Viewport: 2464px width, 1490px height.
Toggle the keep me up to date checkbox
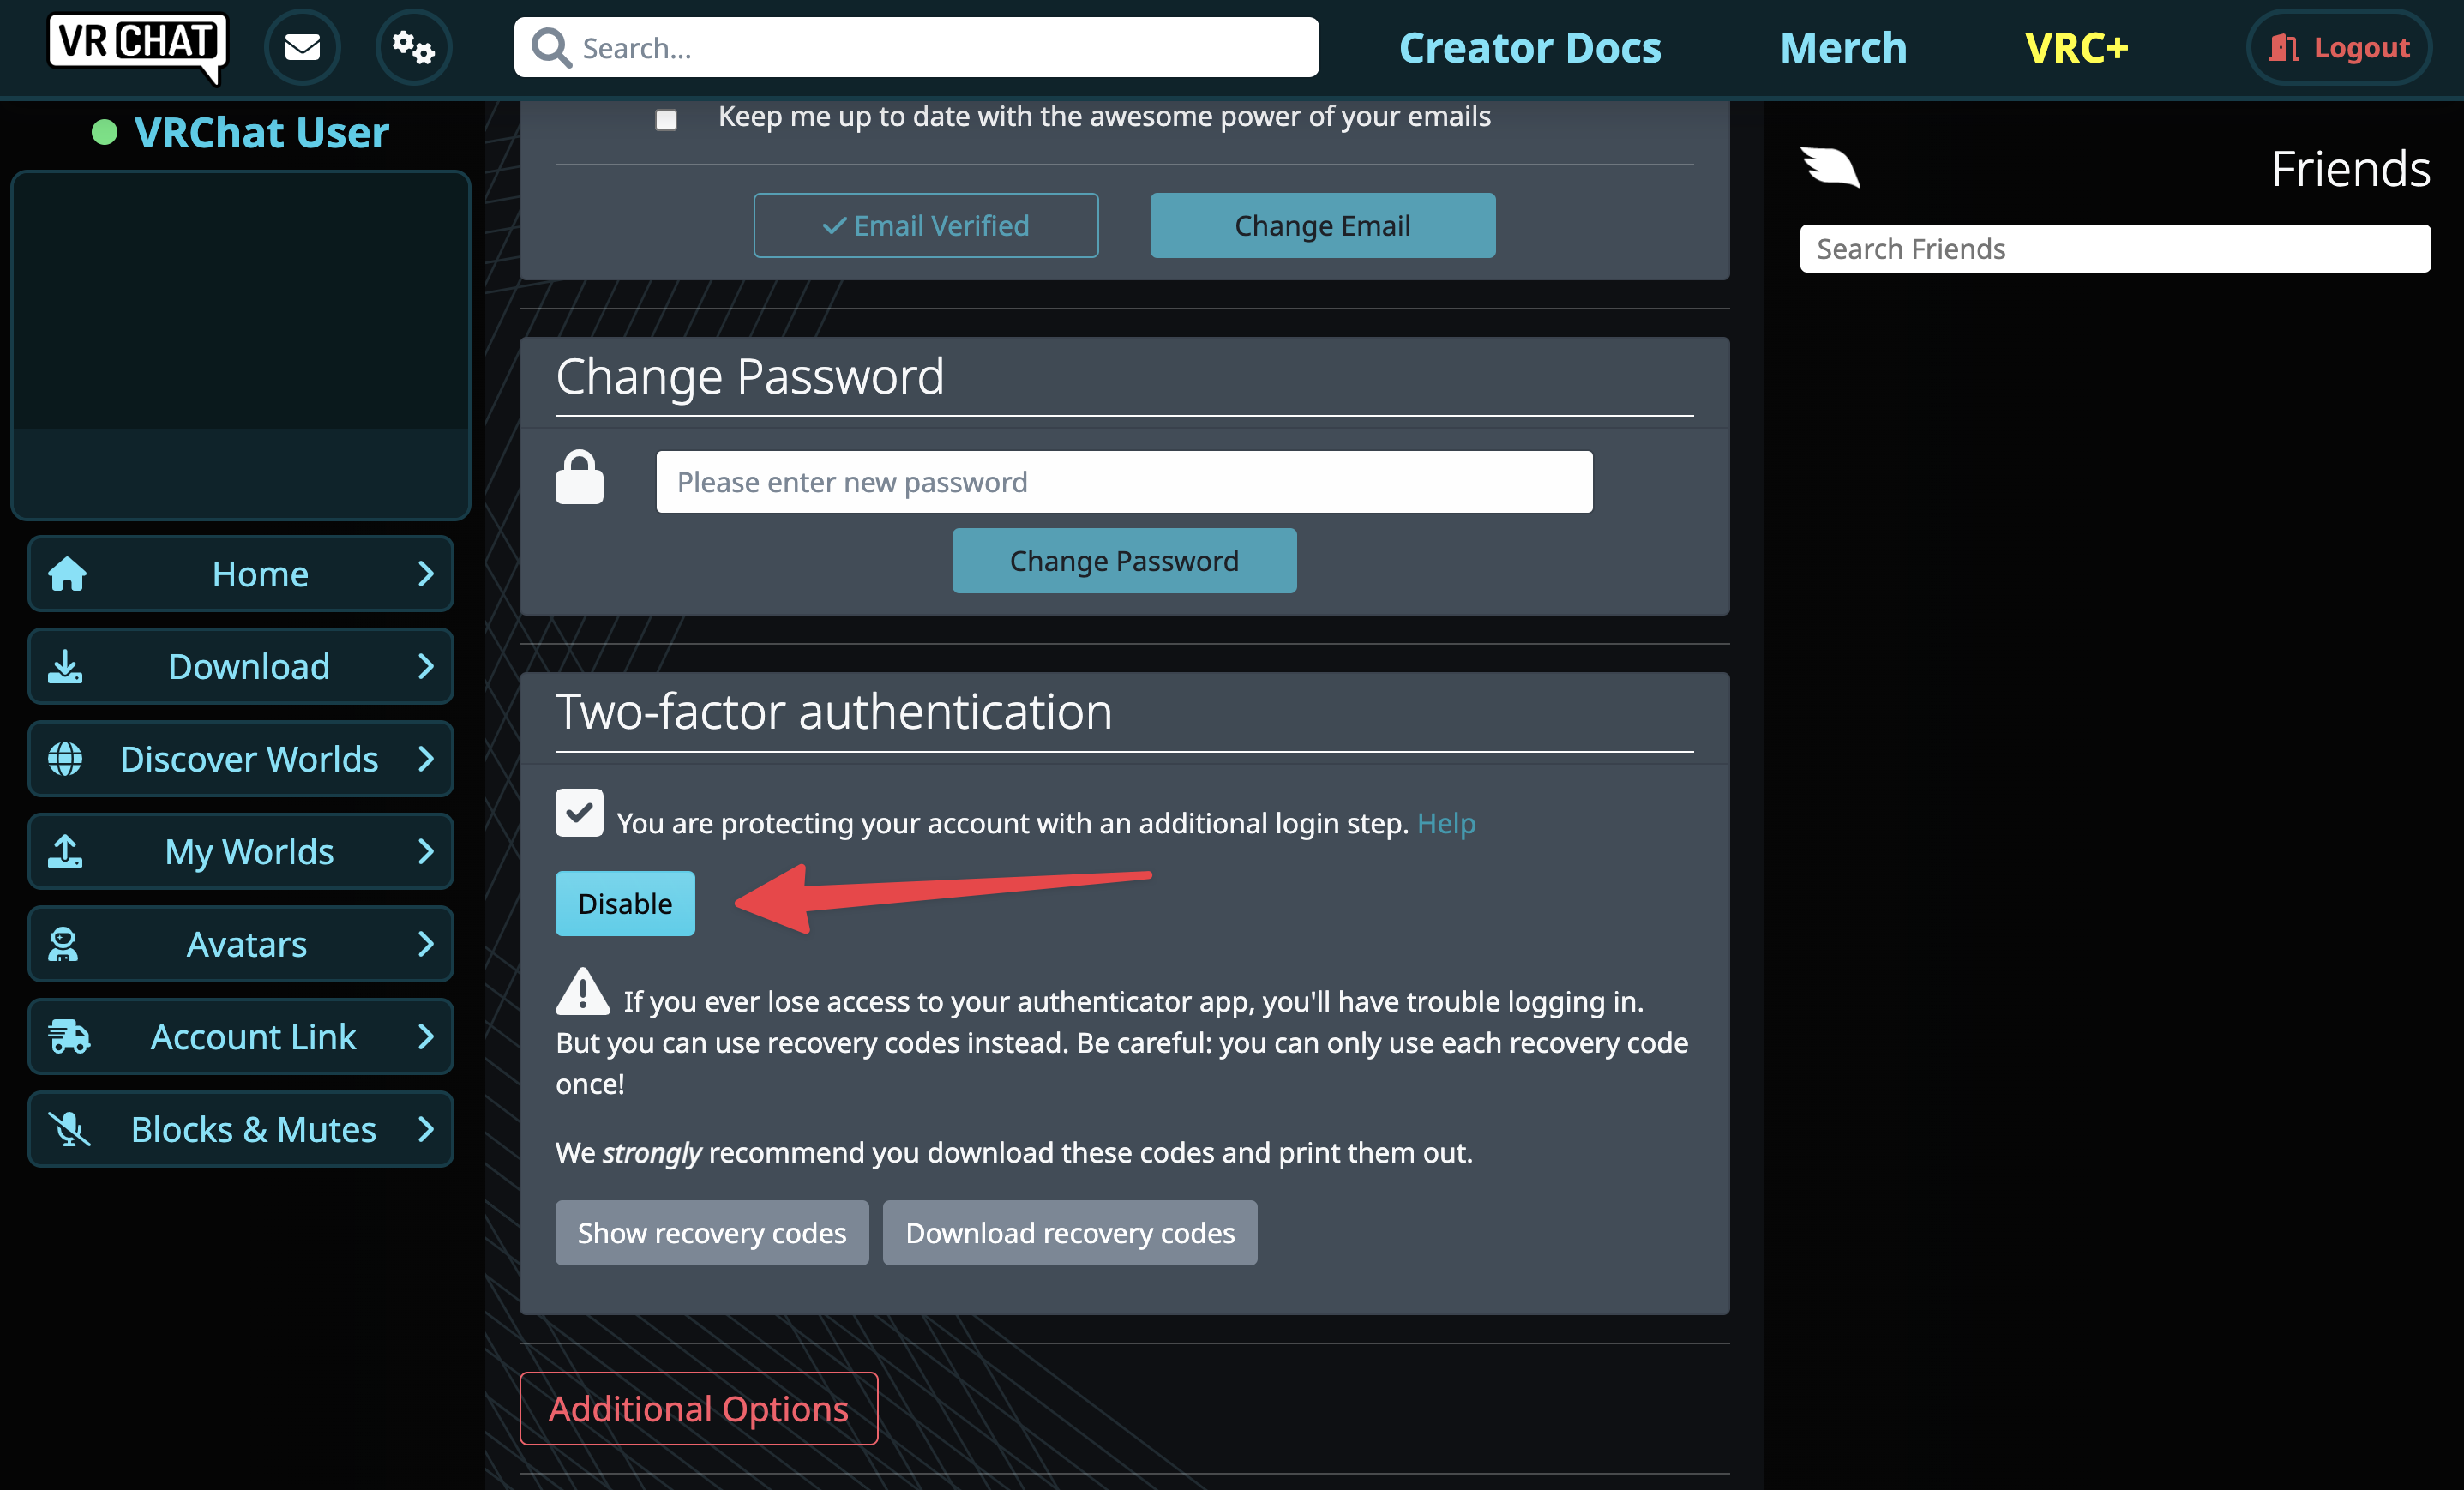coord(666,120)
